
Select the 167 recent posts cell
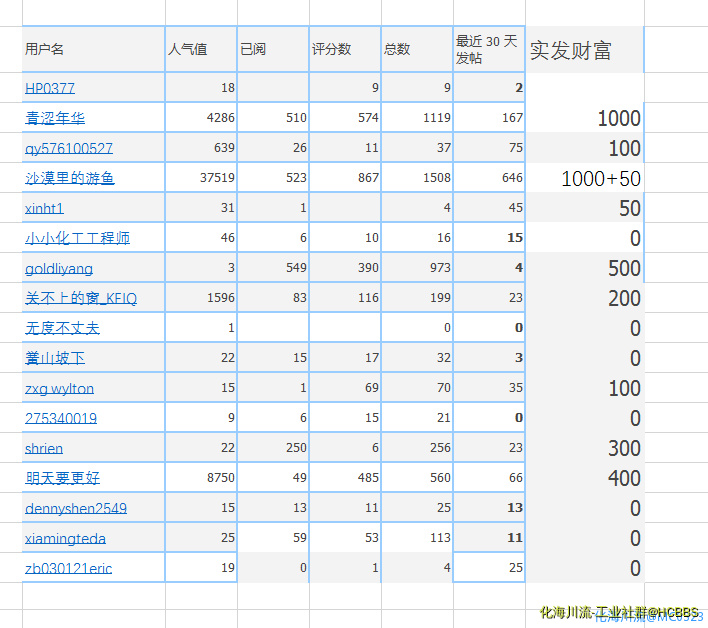[489, 118]
